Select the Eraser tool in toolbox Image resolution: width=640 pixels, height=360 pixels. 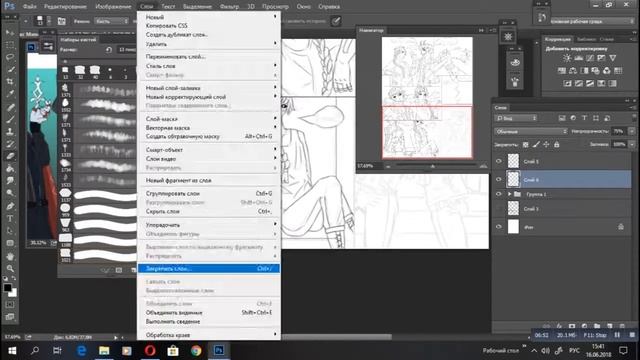click(x=10, y=156)
